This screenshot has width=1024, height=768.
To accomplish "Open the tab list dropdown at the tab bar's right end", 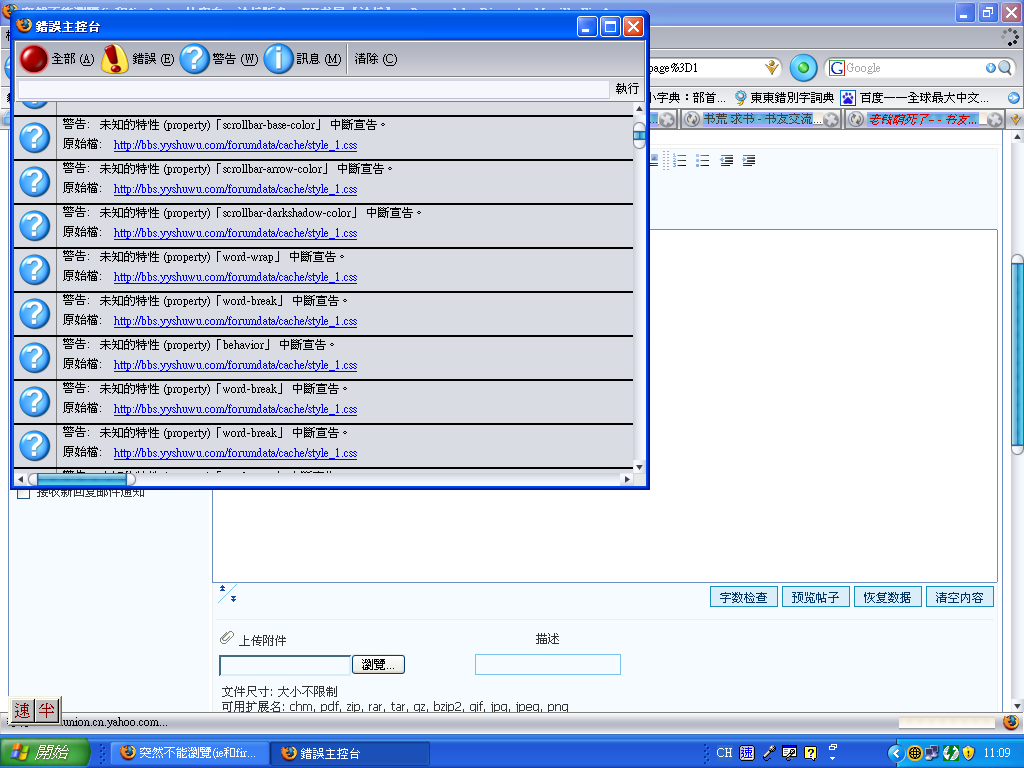I will (1016, 120).
